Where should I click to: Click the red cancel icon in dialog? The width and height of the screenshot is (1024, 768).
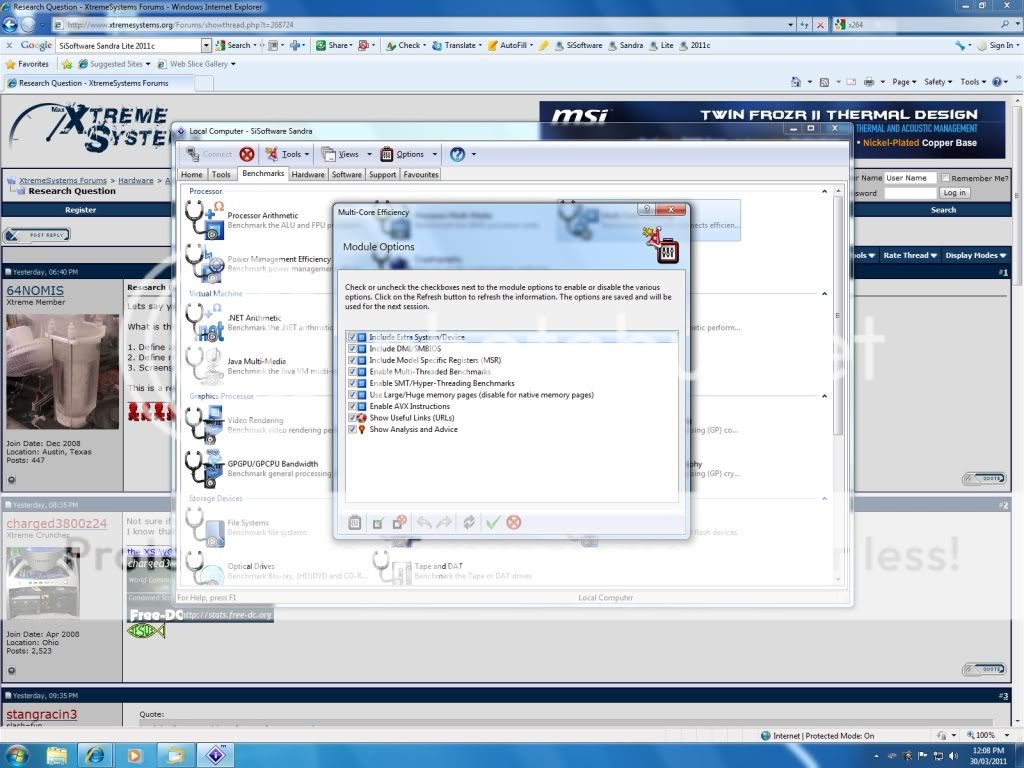(x=514, y=522)
